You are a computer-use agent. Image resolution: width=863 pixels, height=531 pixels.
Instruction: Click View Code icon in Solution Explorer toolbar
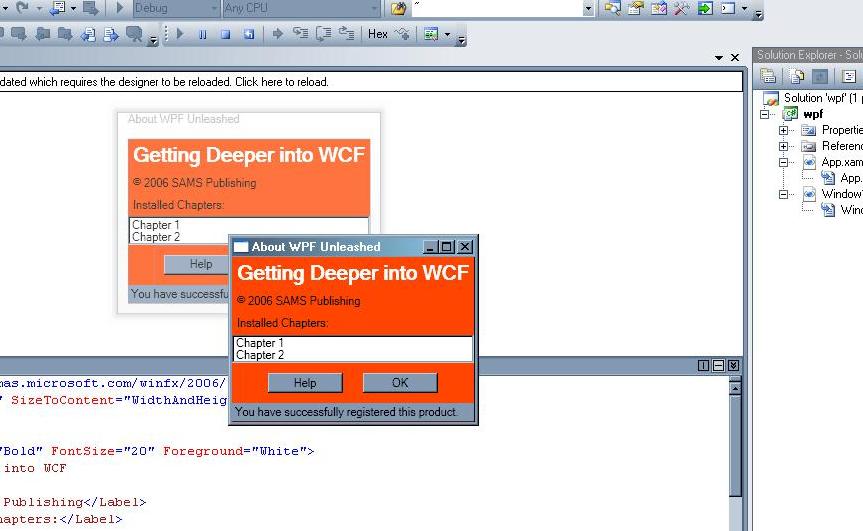[849, 76]
